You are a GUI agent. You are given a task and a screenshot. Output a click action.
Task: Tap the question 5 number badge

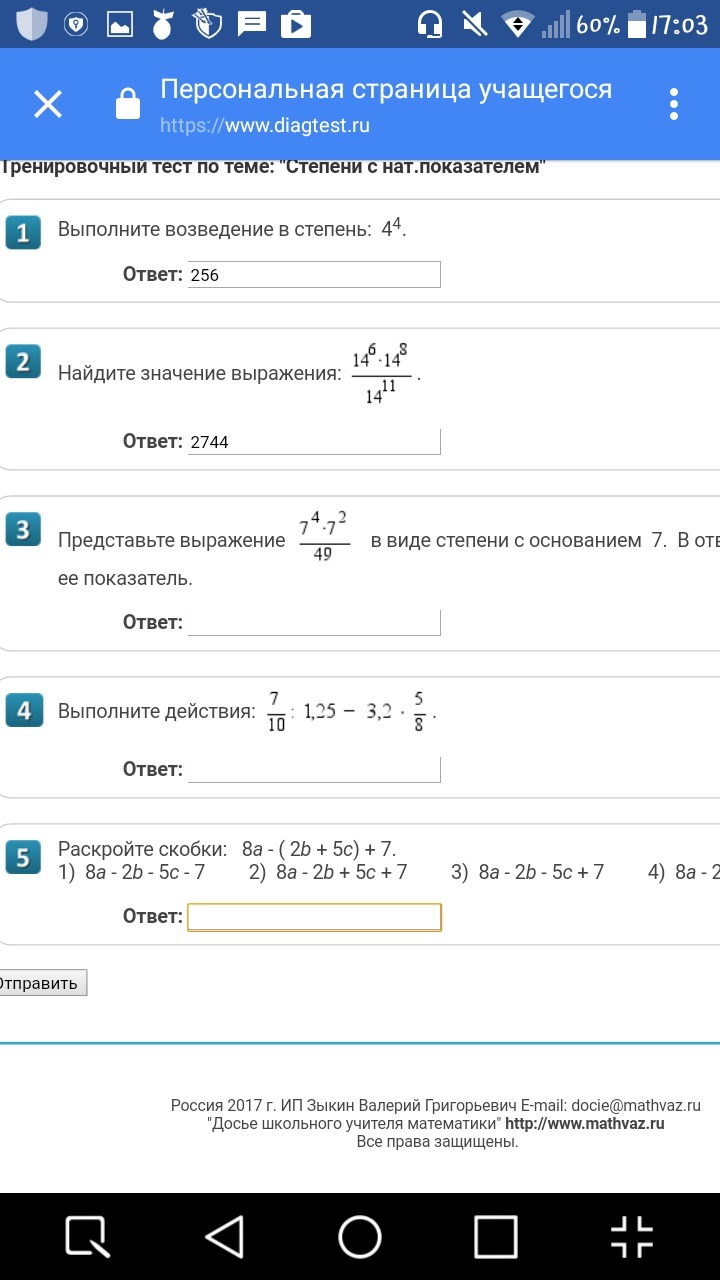(23, 857)
